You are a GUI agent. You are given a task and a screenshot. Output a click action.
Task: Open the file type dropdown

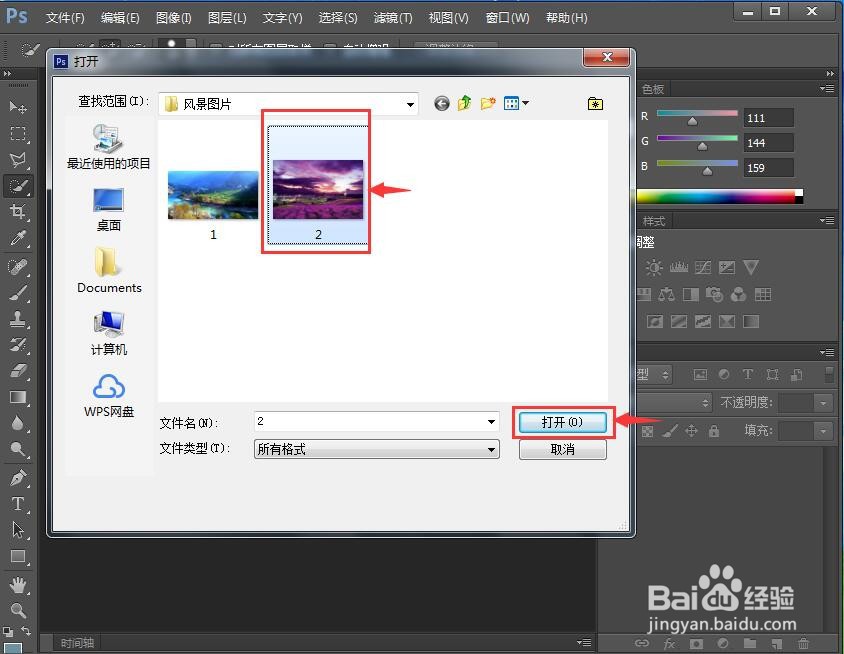pyautogui.click(x=491, y=449)
